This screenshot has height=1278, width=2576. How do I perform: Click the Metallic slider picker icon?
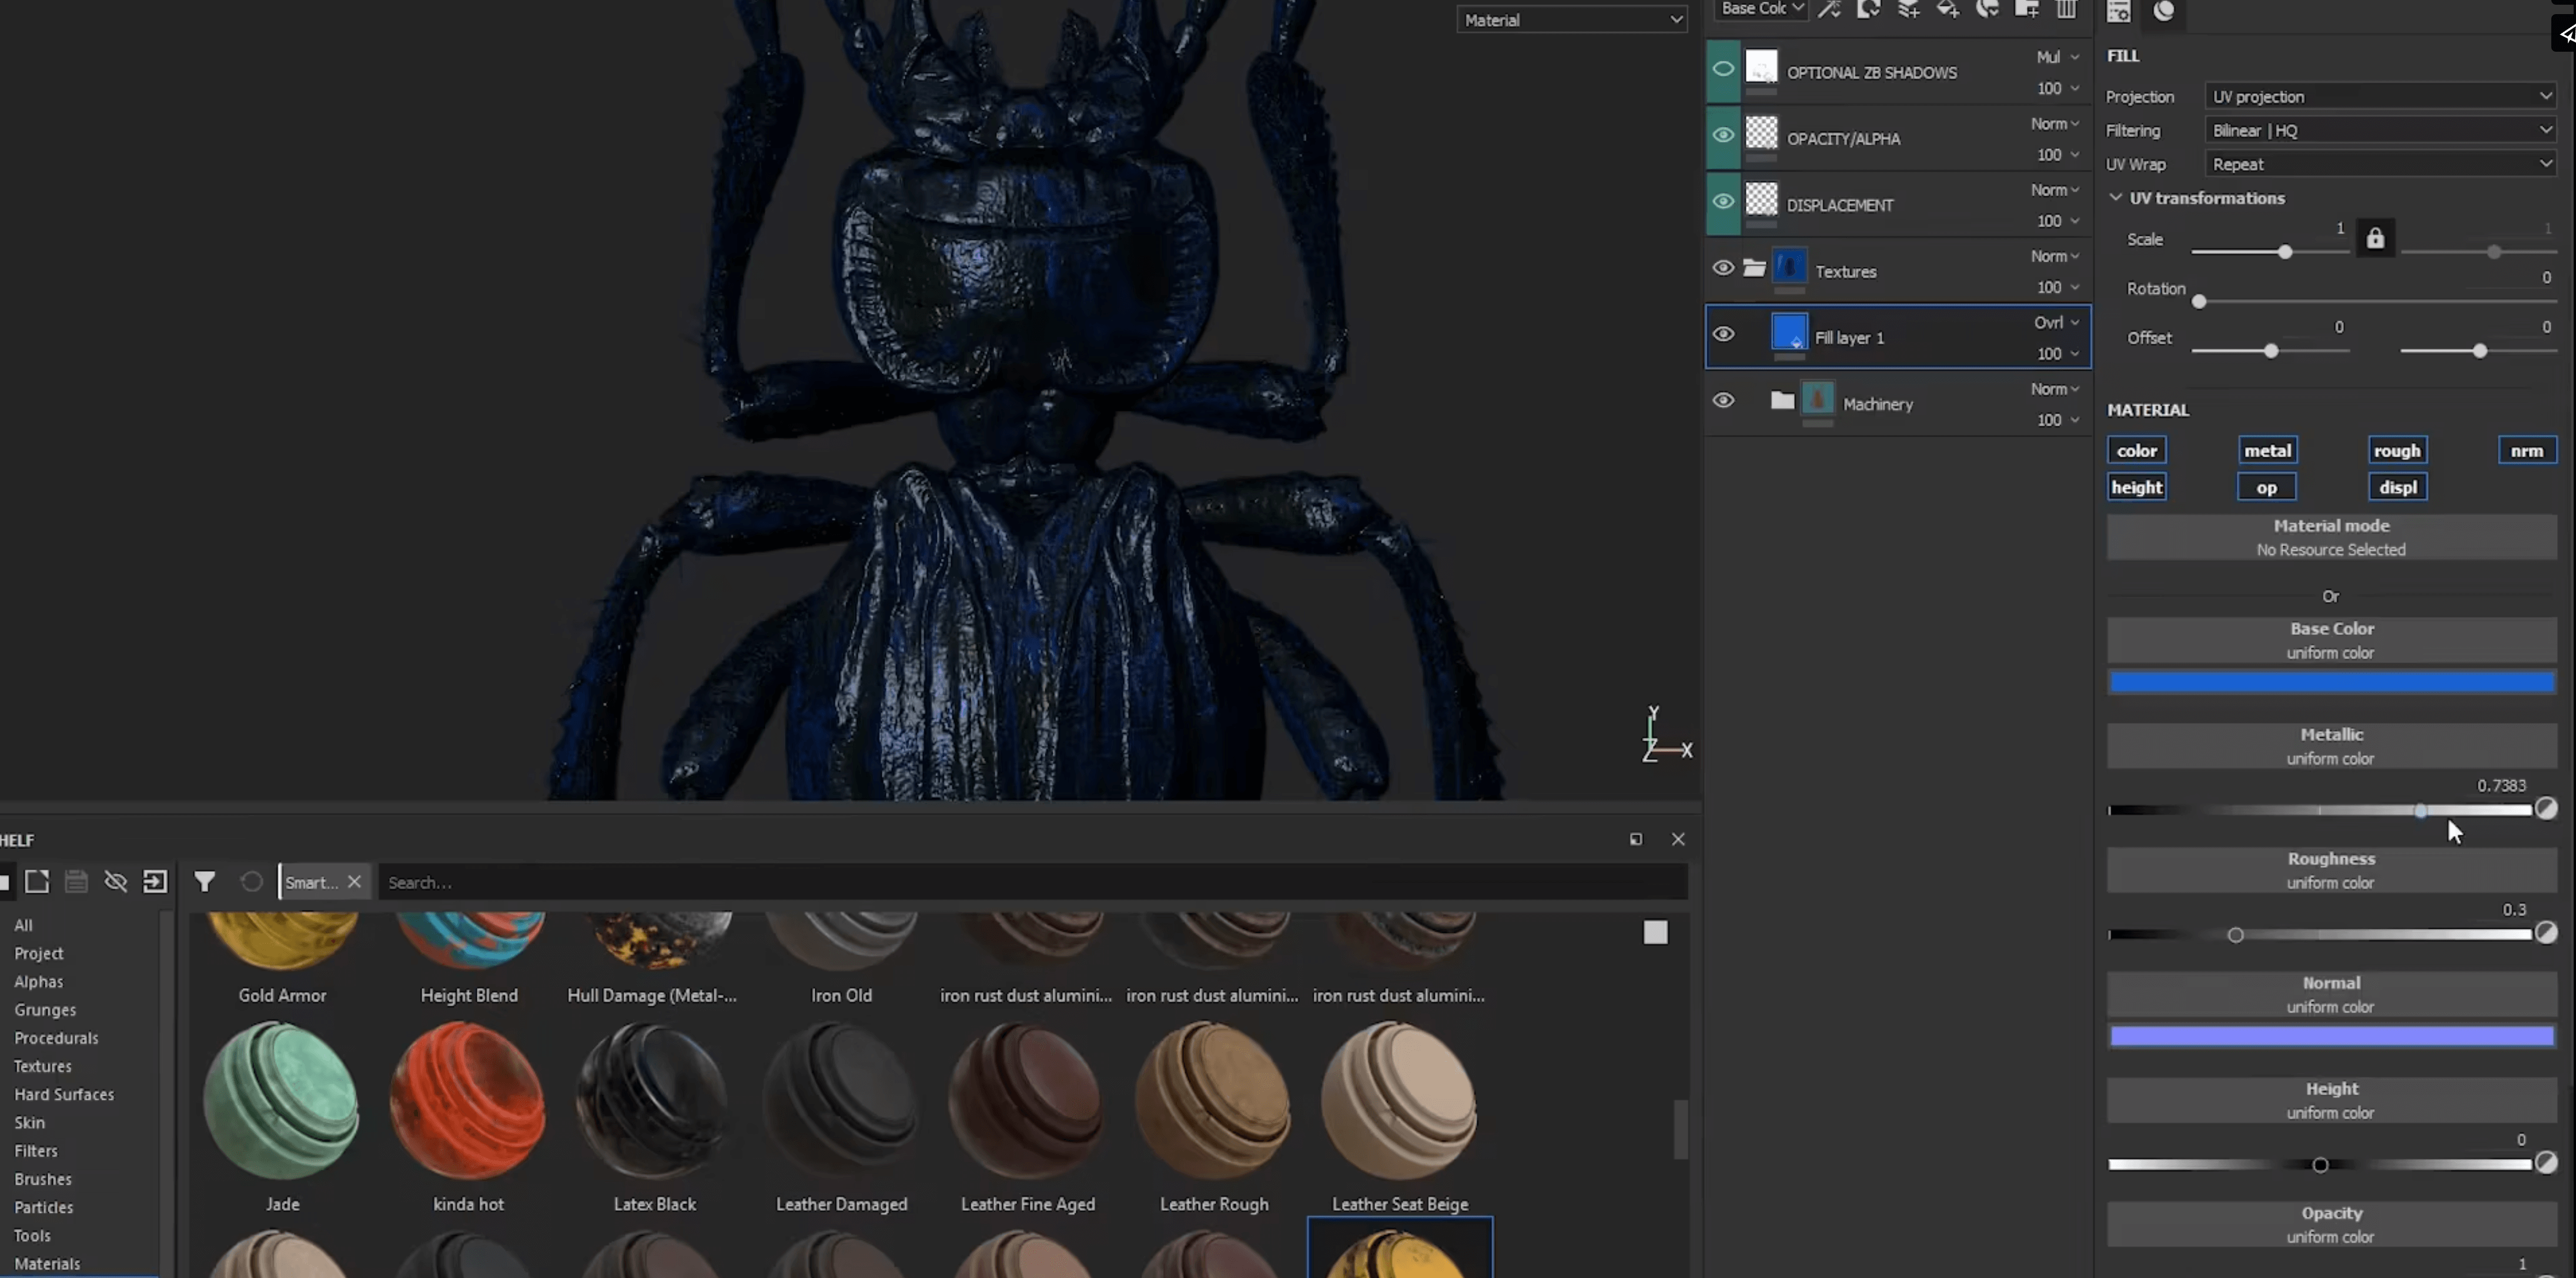[2546, 808]
